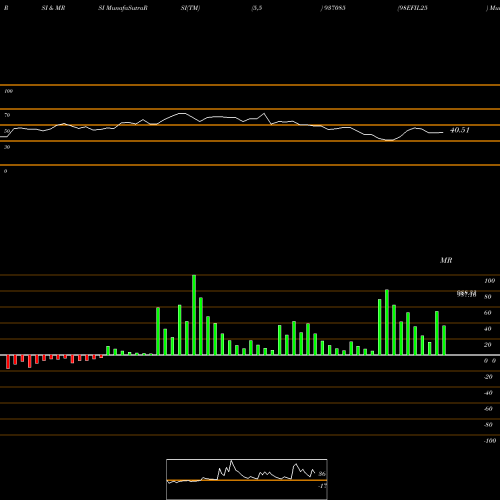
Task: Click the MR axis label 80
Action: pyautogui.click(x=488, y=297)
